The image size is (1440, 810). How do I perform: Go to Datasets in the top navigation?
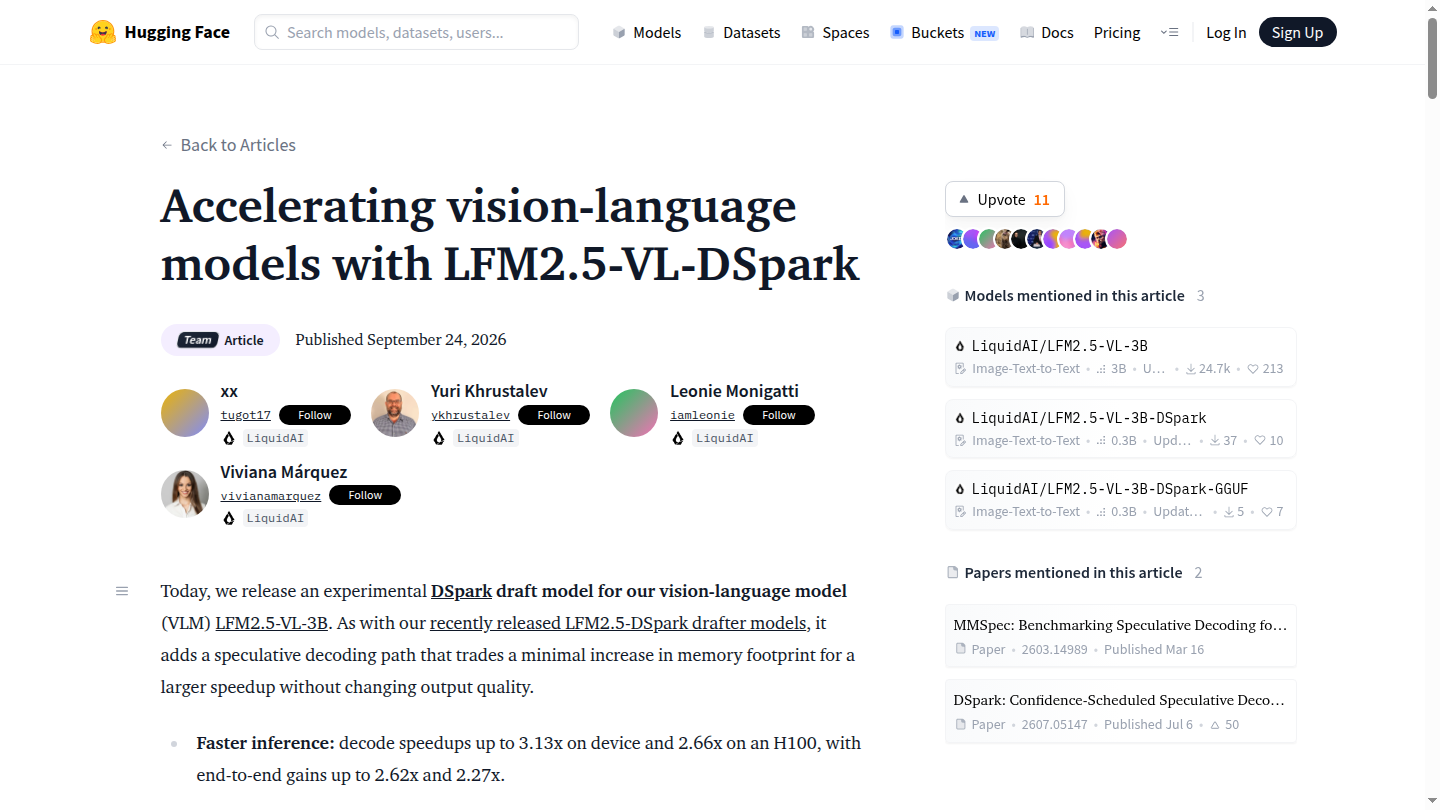(741, 32)
